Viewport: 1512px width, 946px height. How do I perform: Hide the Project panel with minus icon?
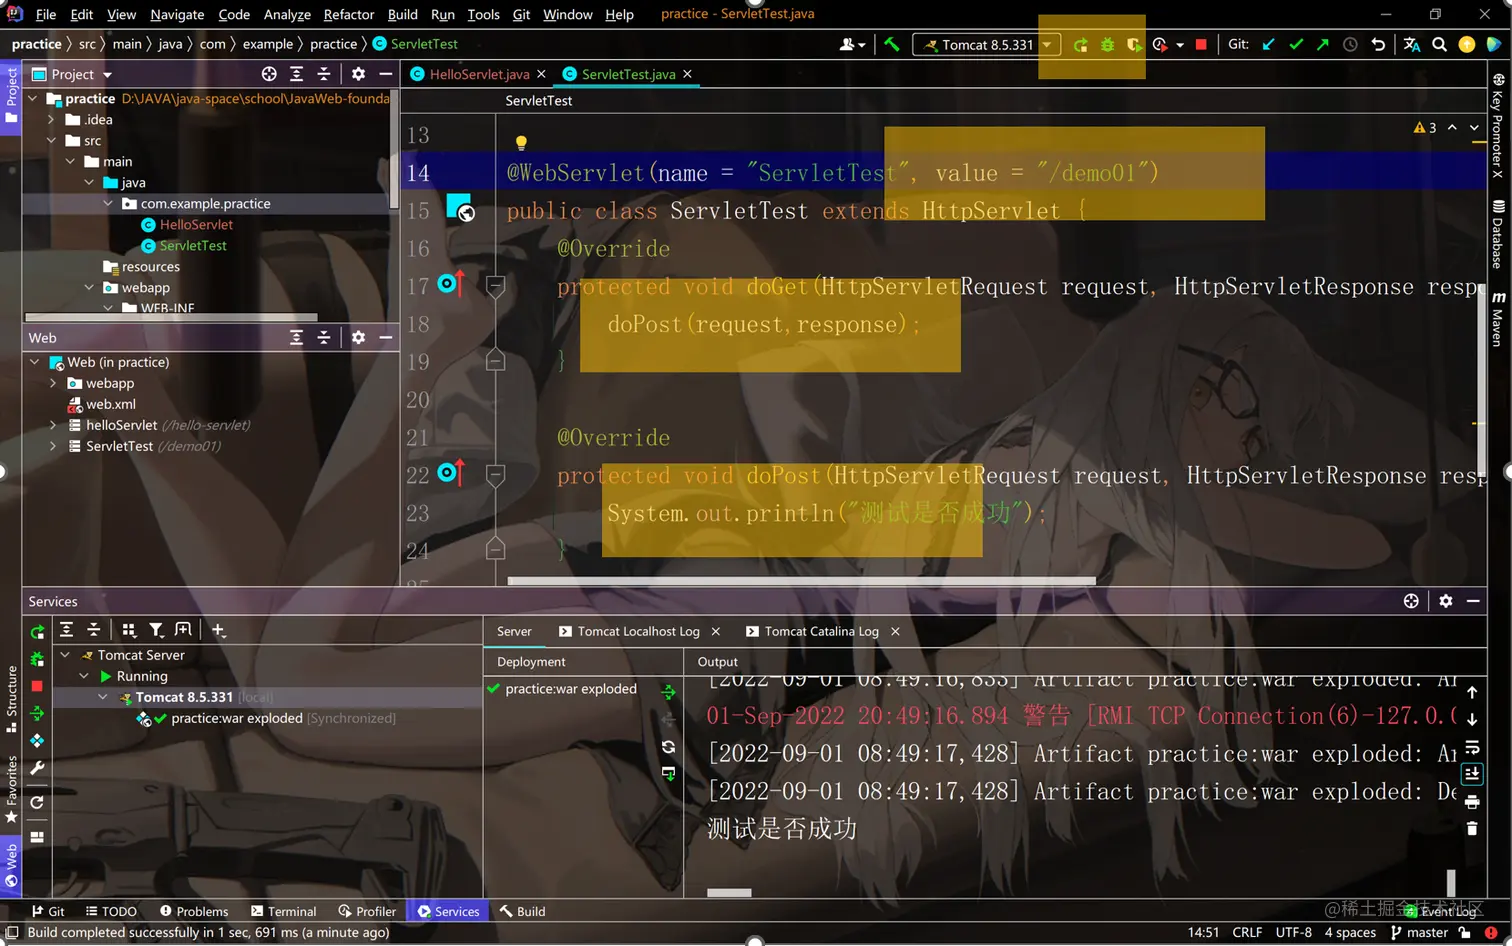(386, 74)
